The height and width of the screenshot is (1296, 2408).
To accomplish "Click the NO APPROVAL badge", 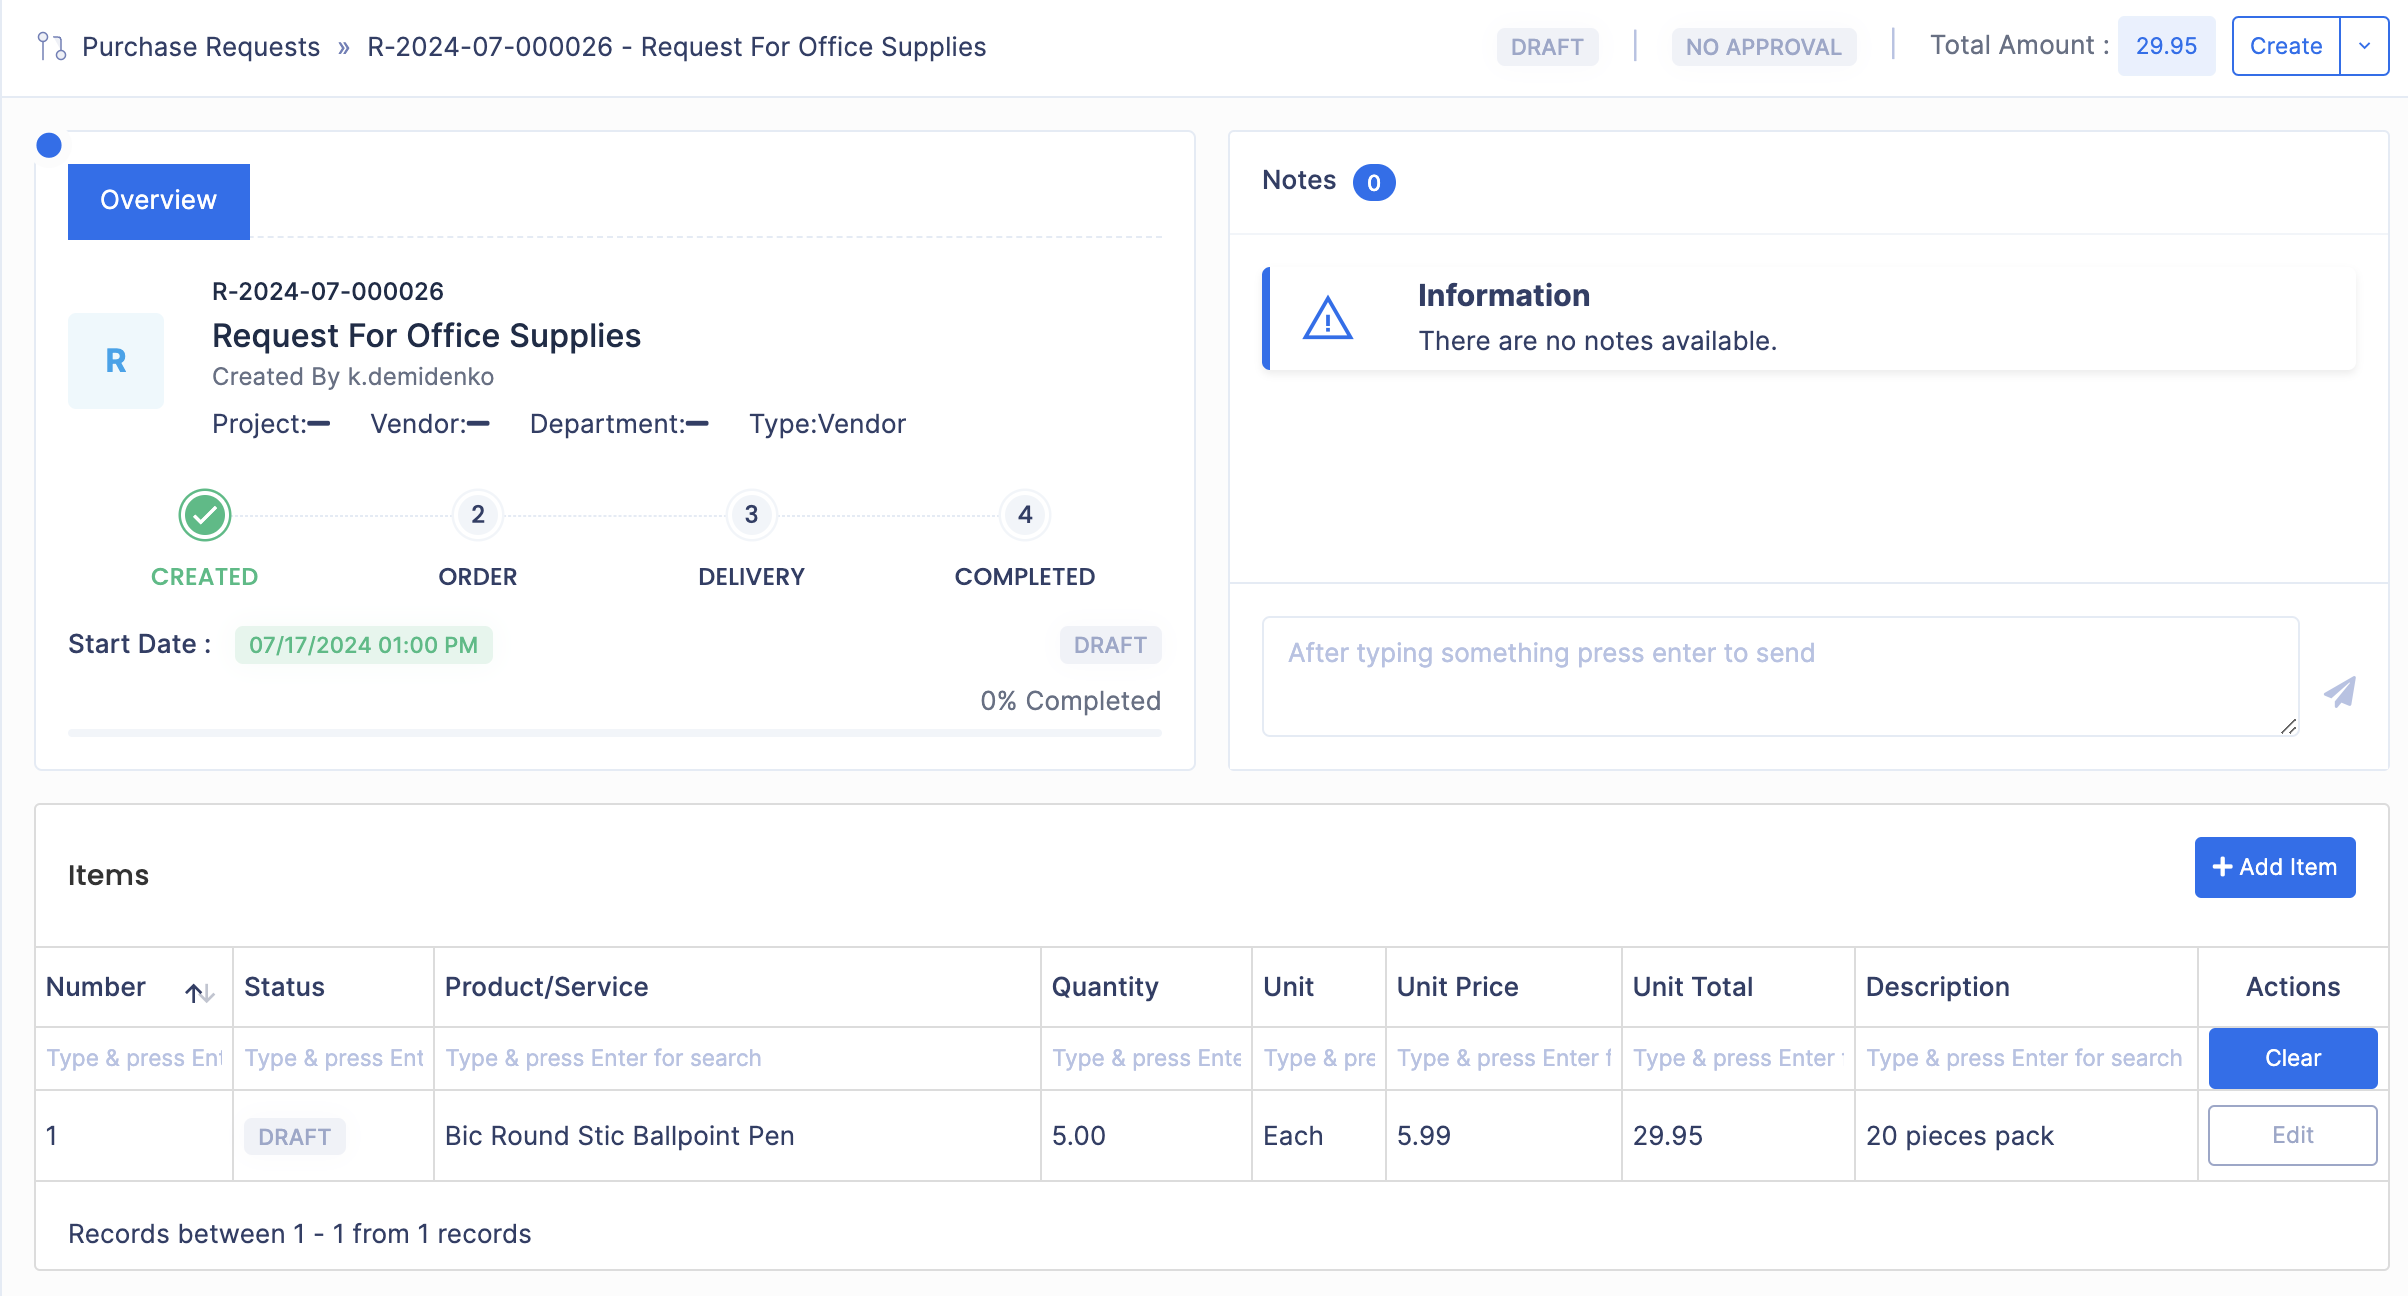I will tap(1764, 47).
